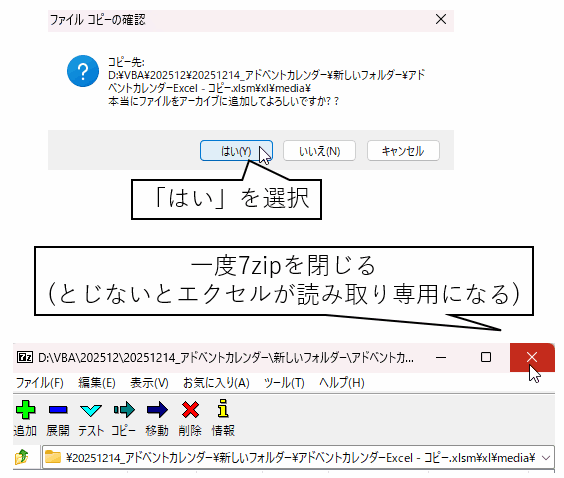Click the folder icon in address bar

(x=53, y=457)
